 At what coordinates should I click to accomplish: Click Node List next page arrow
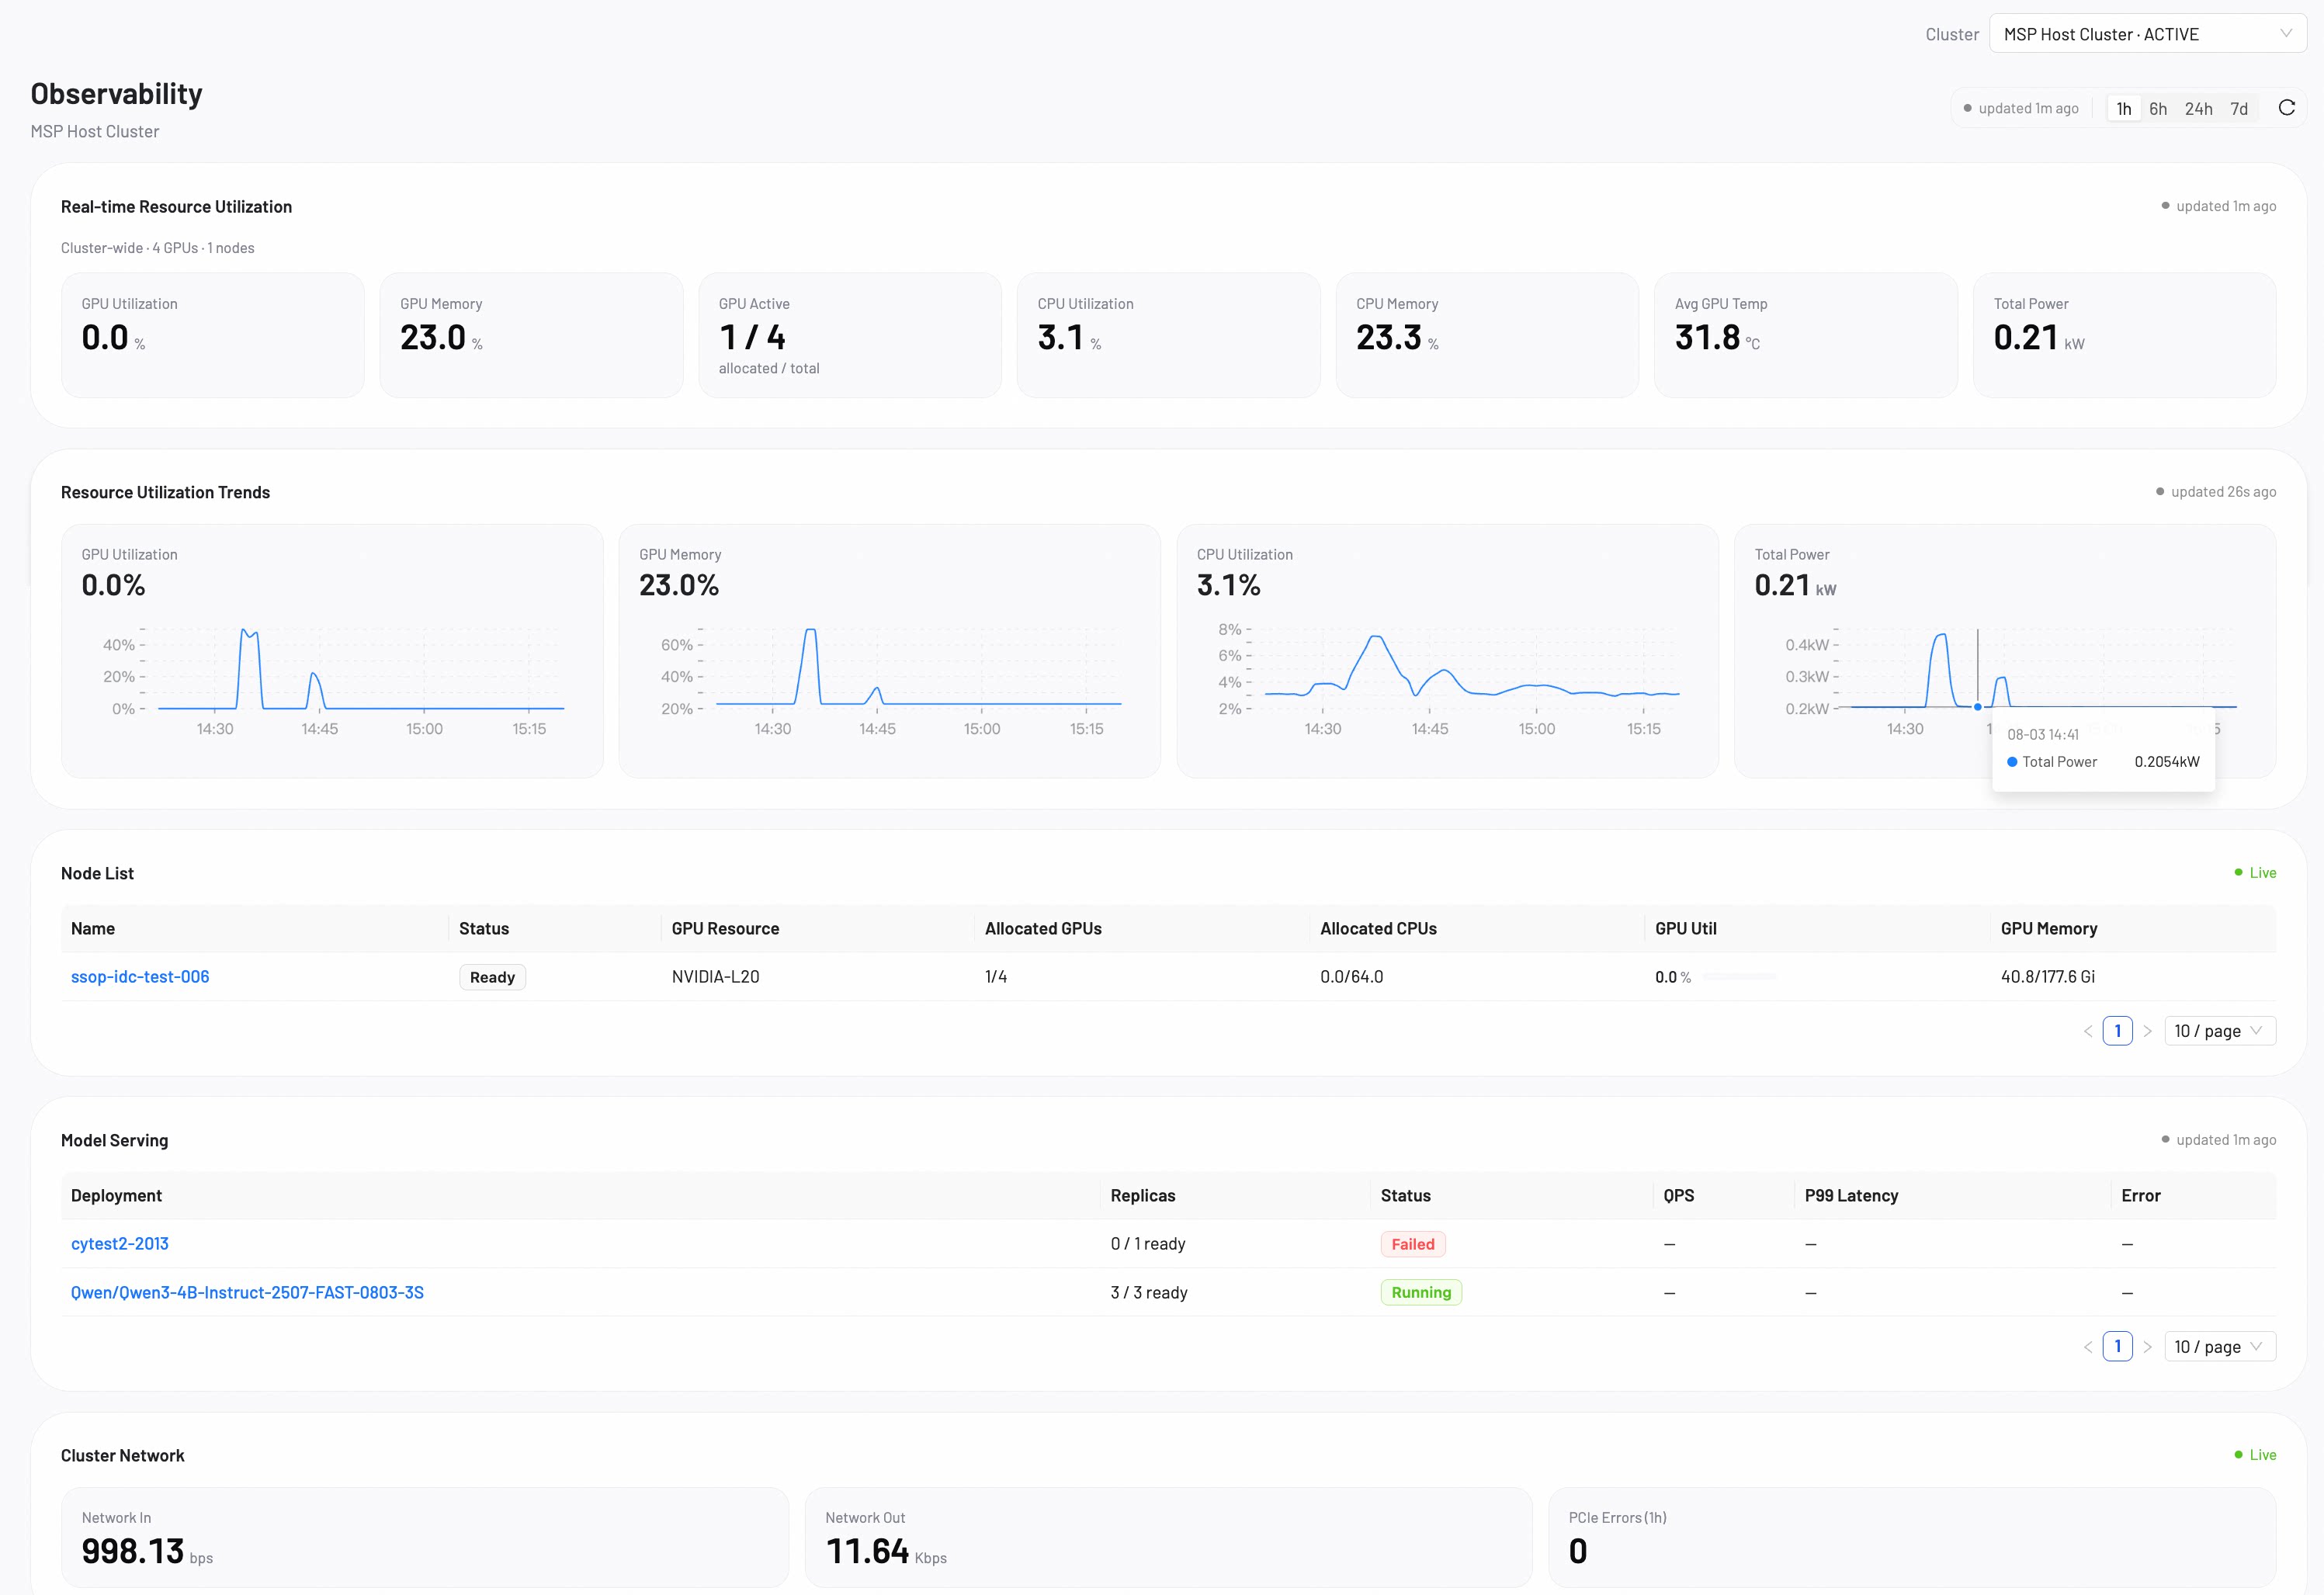coord(2147,1031)
